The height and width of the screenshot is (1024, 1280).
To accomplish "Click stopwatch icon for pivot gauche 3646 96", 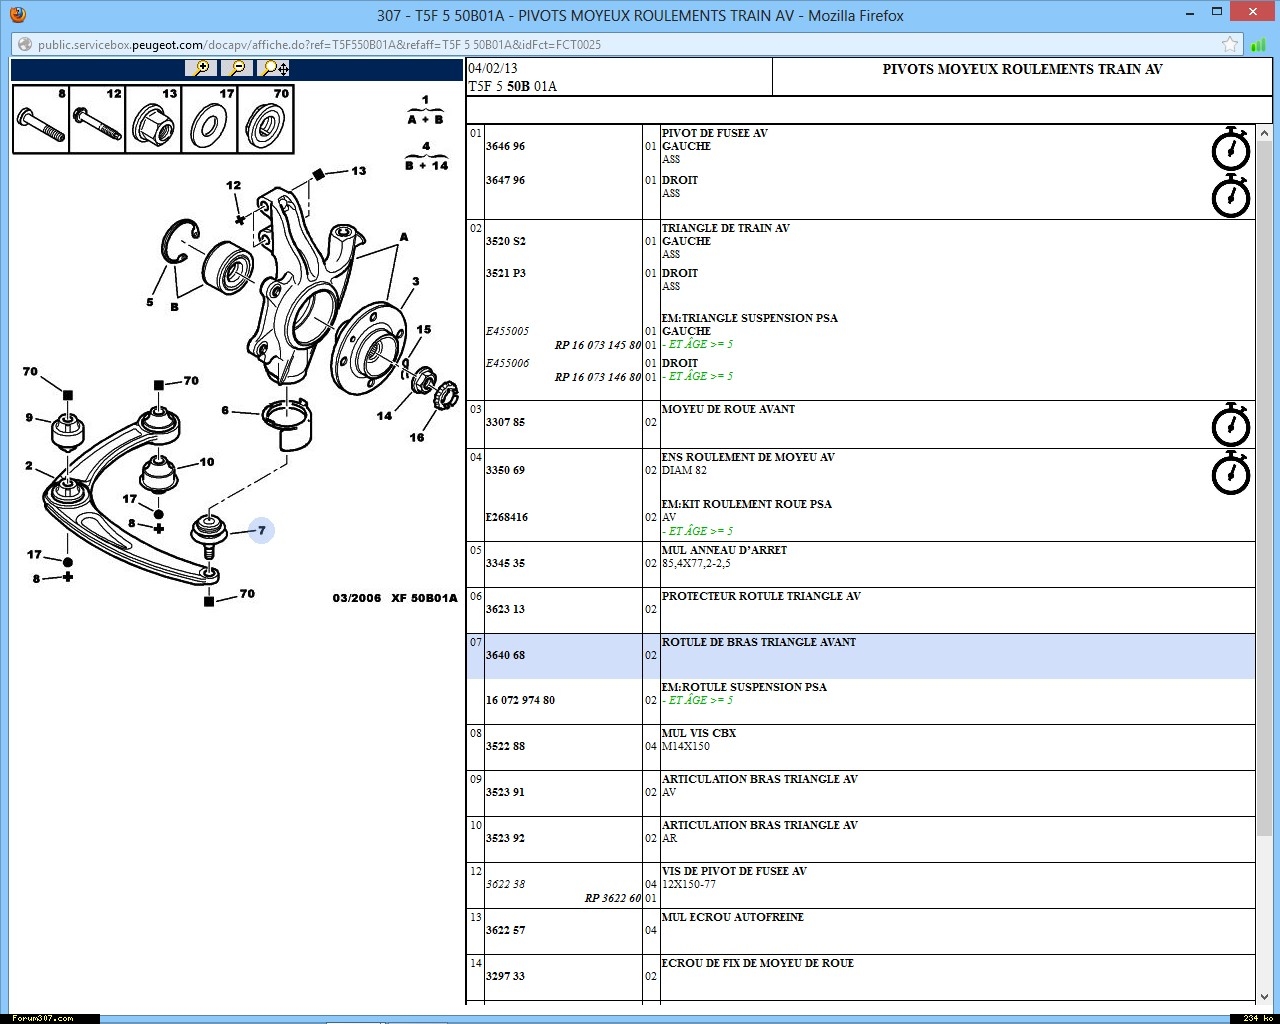I will point(1230,149).
